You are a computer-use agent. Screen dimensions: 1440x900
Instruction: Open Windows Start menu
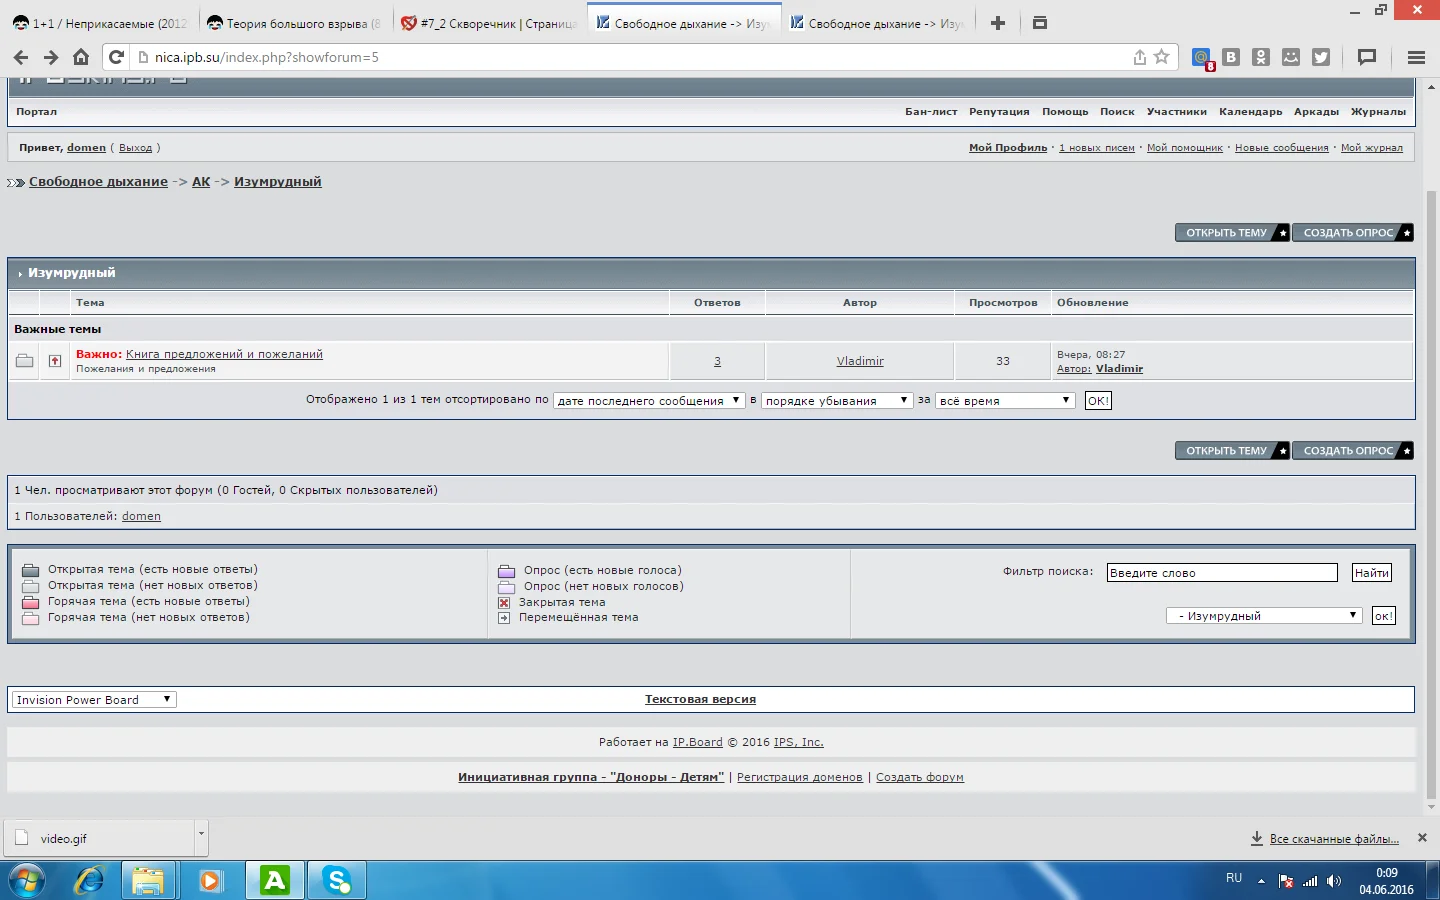pyautogui.click(x=27, y=881)
